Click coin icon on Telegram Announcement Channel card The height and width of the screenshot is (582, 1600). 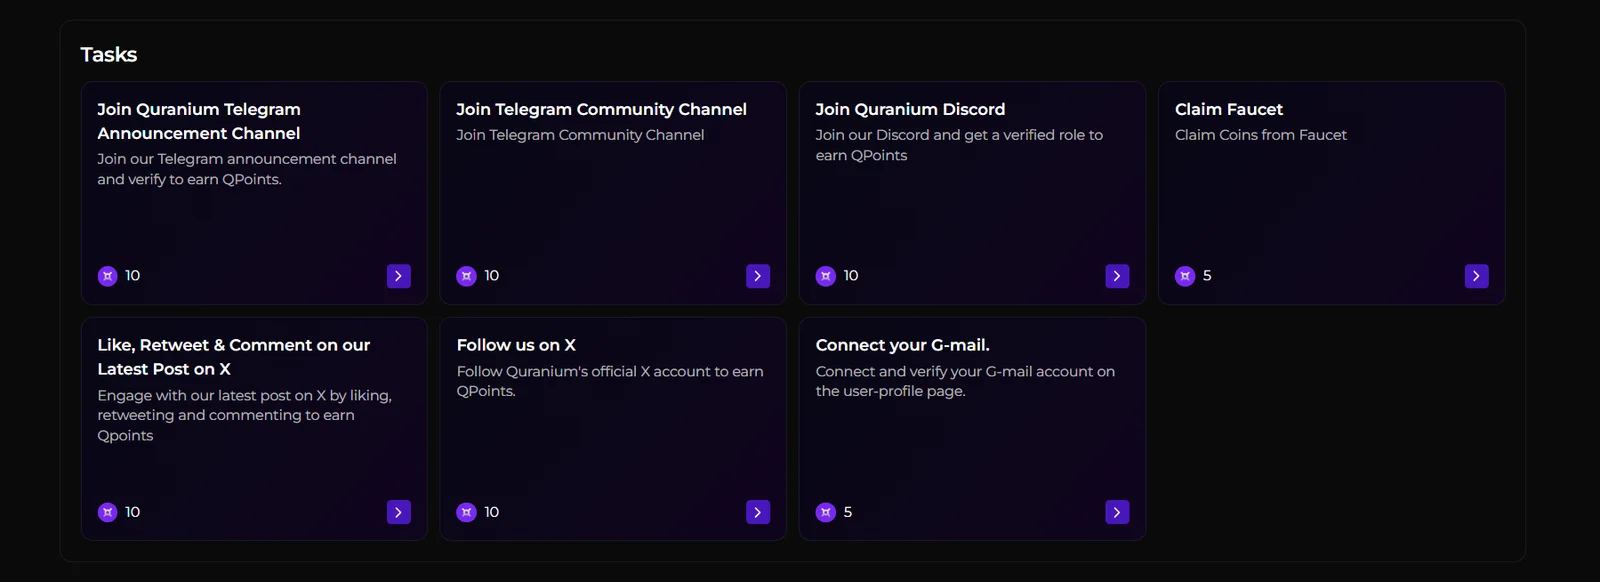tap(108, 276)
